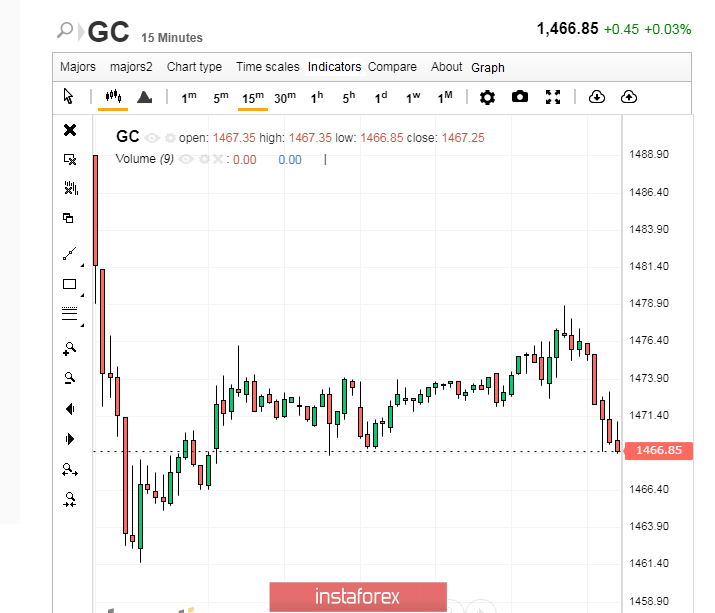Switch to 1 hour timeframe
The image size is (715, 613).
coord(316,97)
